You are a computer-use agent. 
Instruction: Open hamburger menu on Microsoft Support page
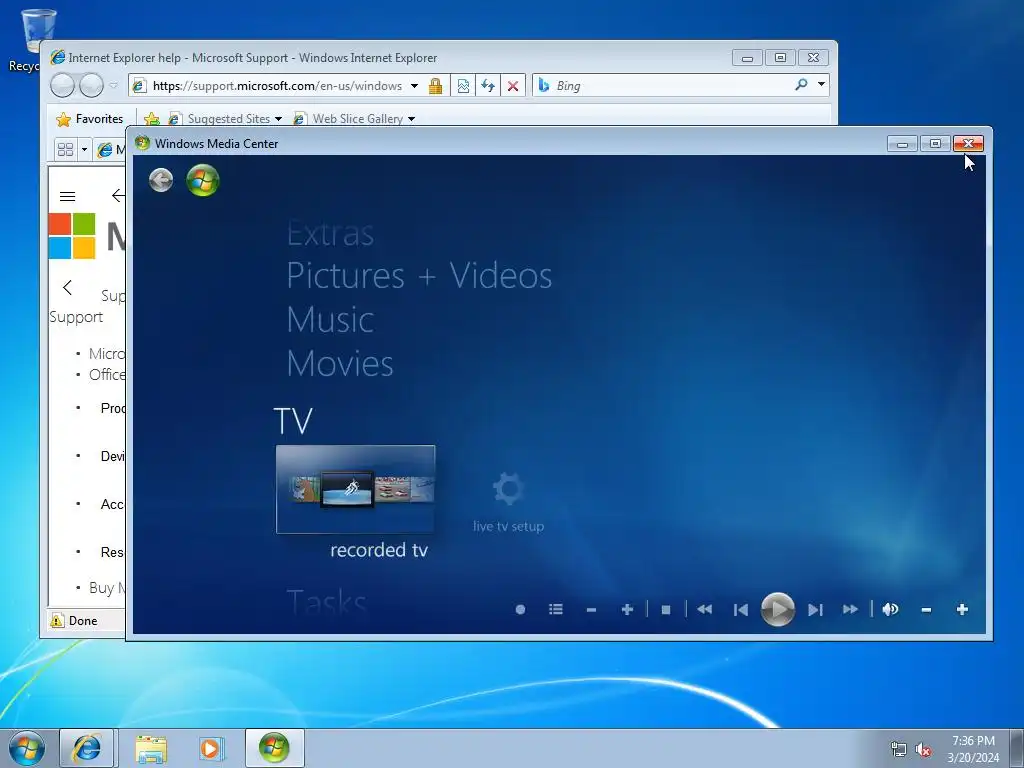pos(67,196)
